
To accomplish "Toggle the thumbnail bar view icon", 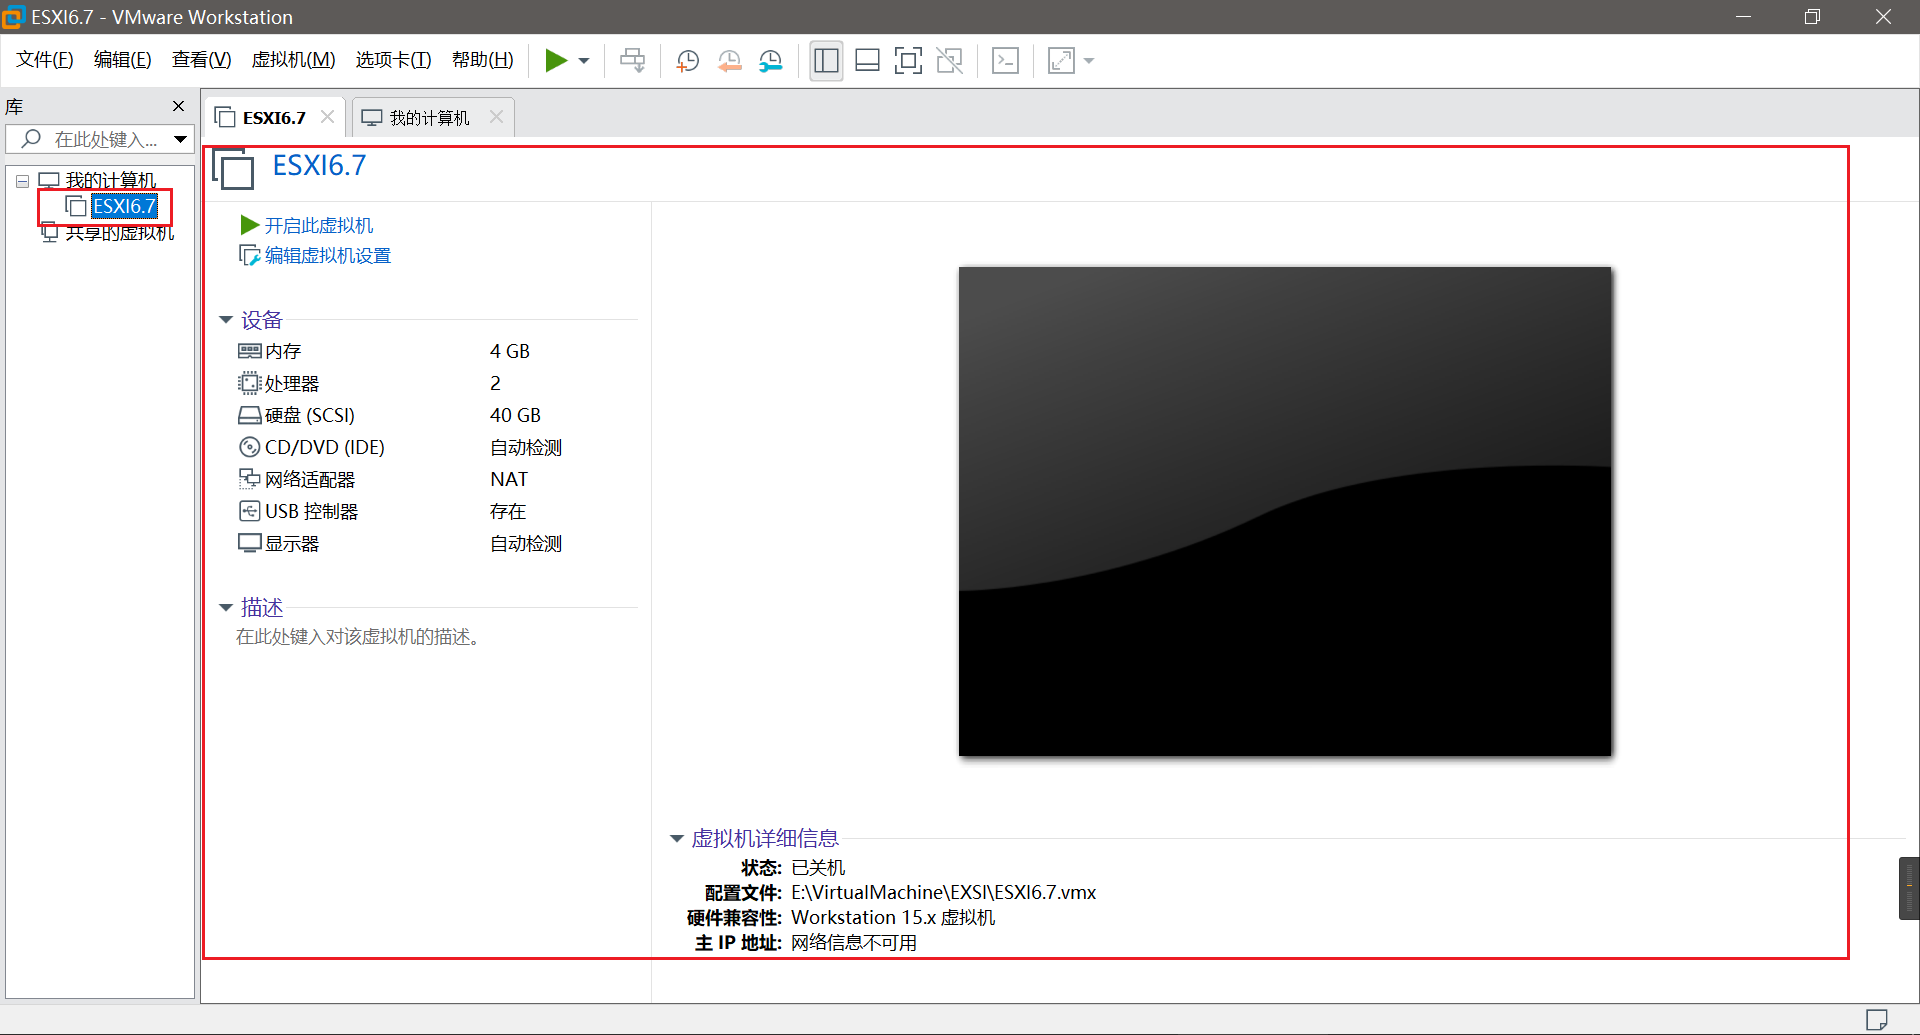I will click(867, 61).
